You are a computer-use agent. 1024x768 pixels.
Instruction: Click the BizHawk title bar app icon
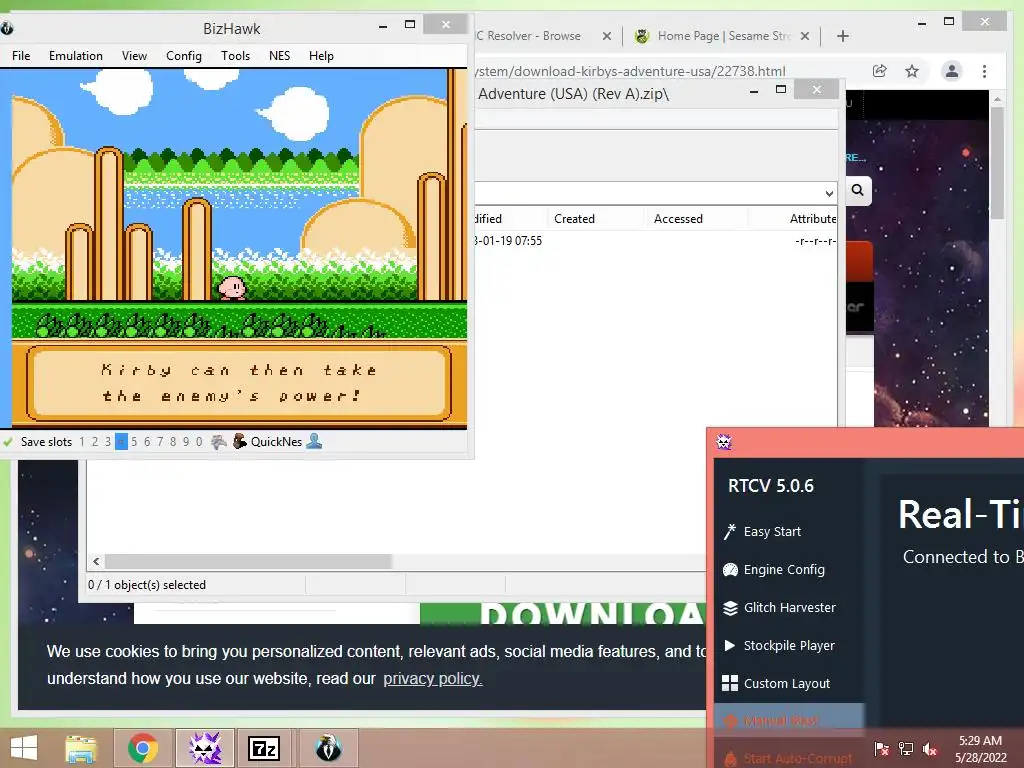click(x=7, y=28)
